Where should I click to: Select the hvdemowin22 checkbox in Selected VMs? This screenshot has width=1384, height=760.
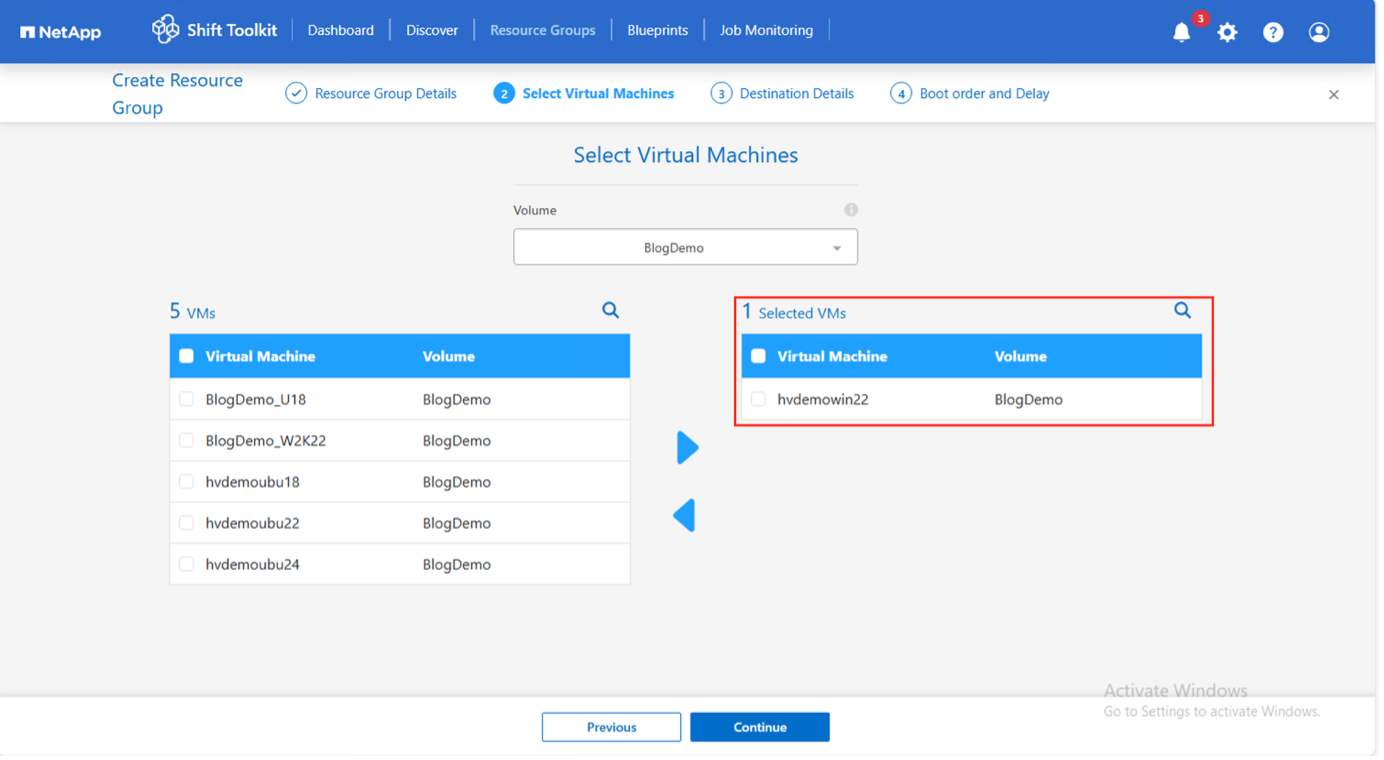click(x=758, y=399)
